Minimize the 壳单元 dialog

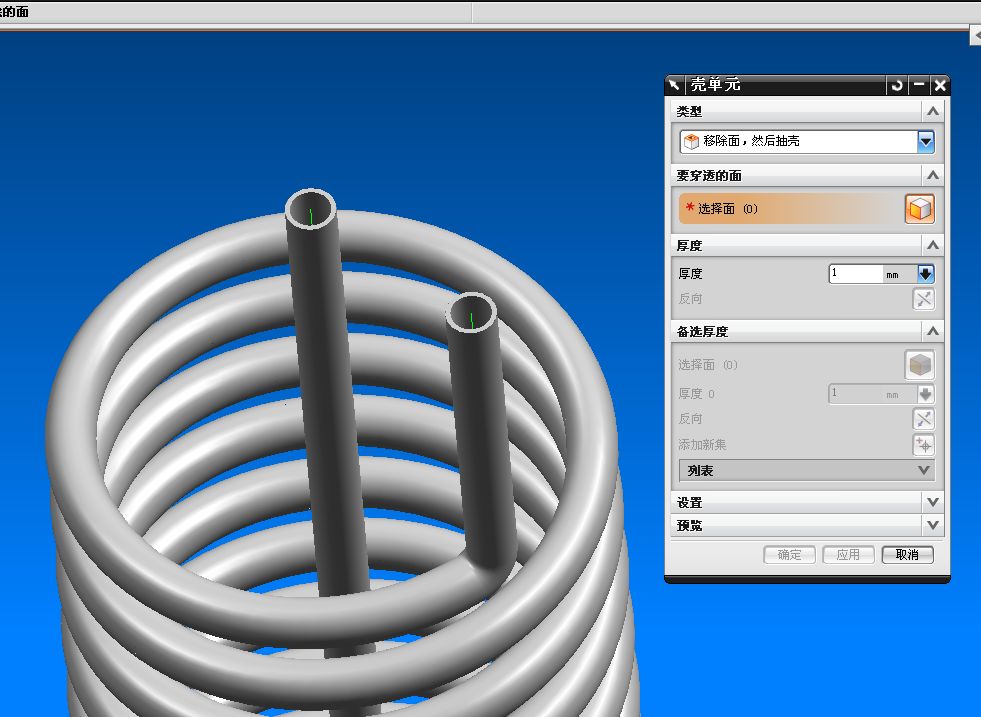918,85
